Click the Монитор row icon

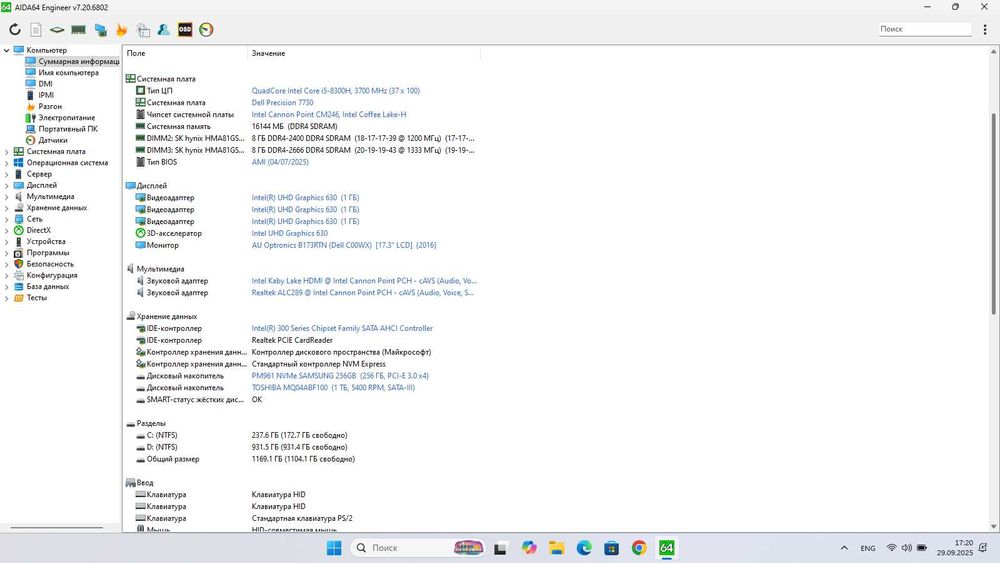click(x=140, y=245)
